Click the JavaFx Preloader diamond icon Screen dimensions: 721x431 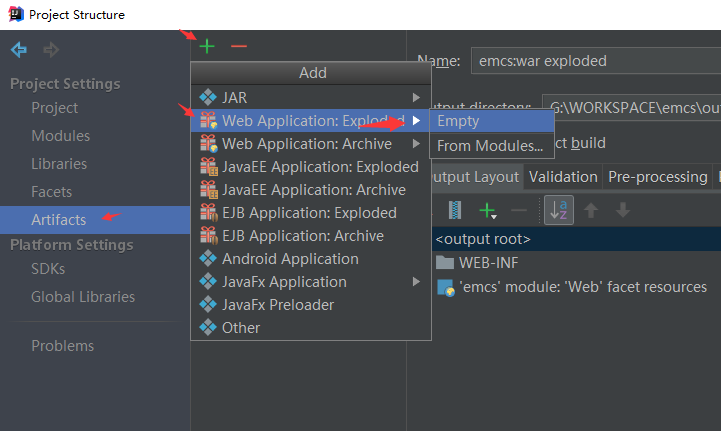[208, 304]
